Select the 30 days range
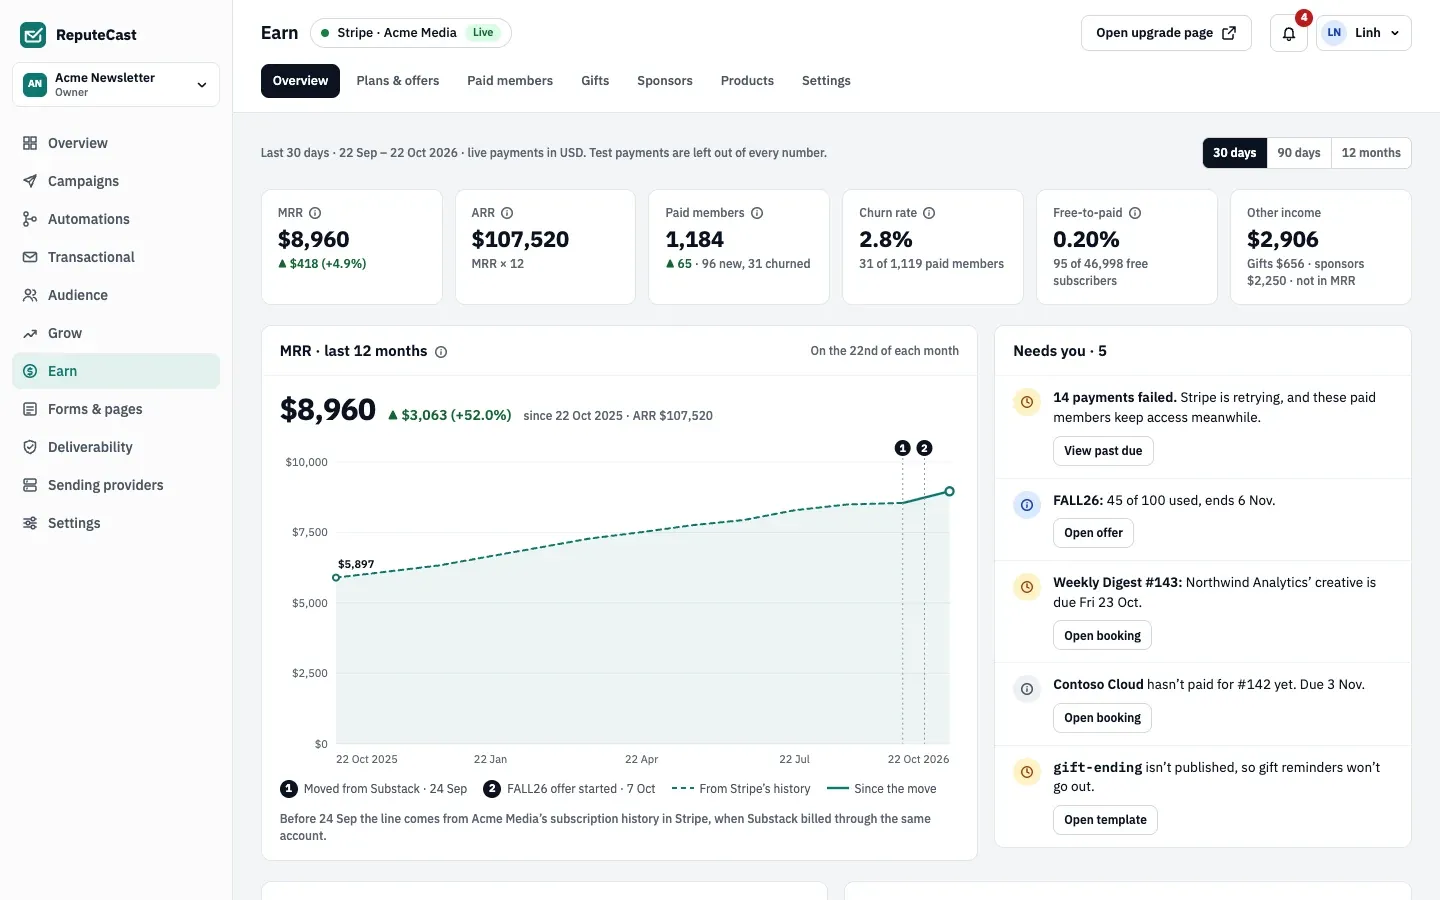Image resolution: width=1440 pixels, height=900 pixels. pyautogui.click(x=1234, y=153)
